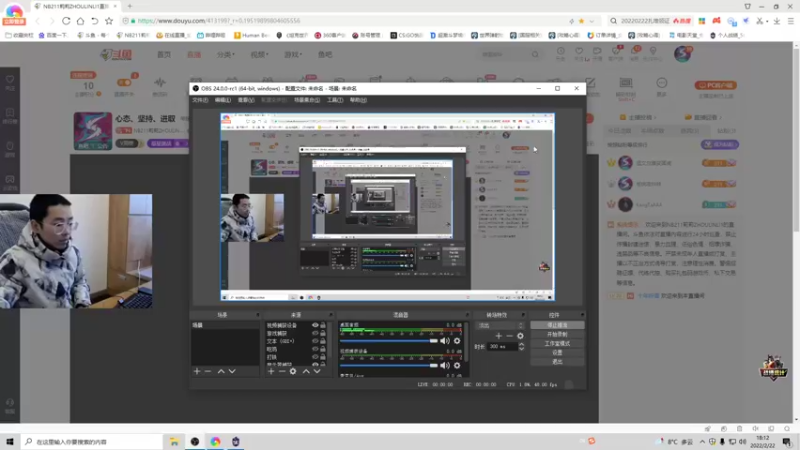Toggle visibility of 视频捕获设备 source

click(x=315, y=325)
